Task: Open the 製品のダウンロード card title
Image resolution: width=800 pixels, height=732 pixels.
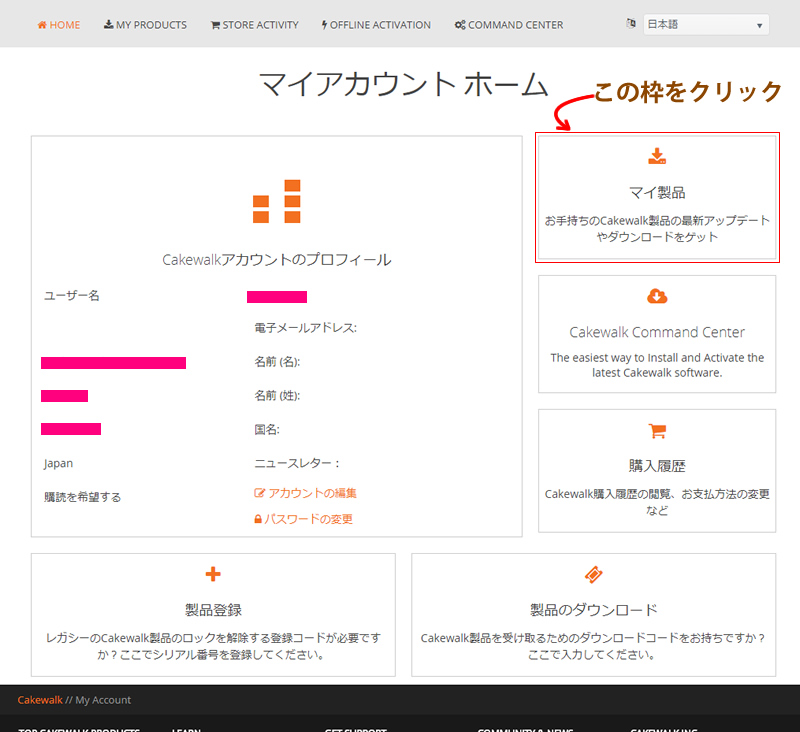Action: point(593,610)
